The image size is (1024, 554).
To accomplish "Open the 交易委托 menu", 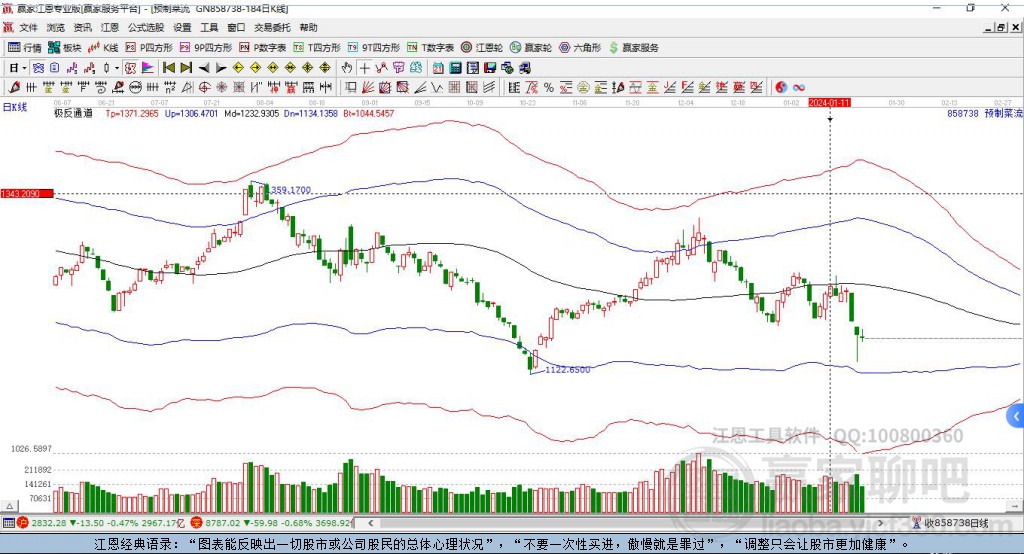I will point(272,27).
